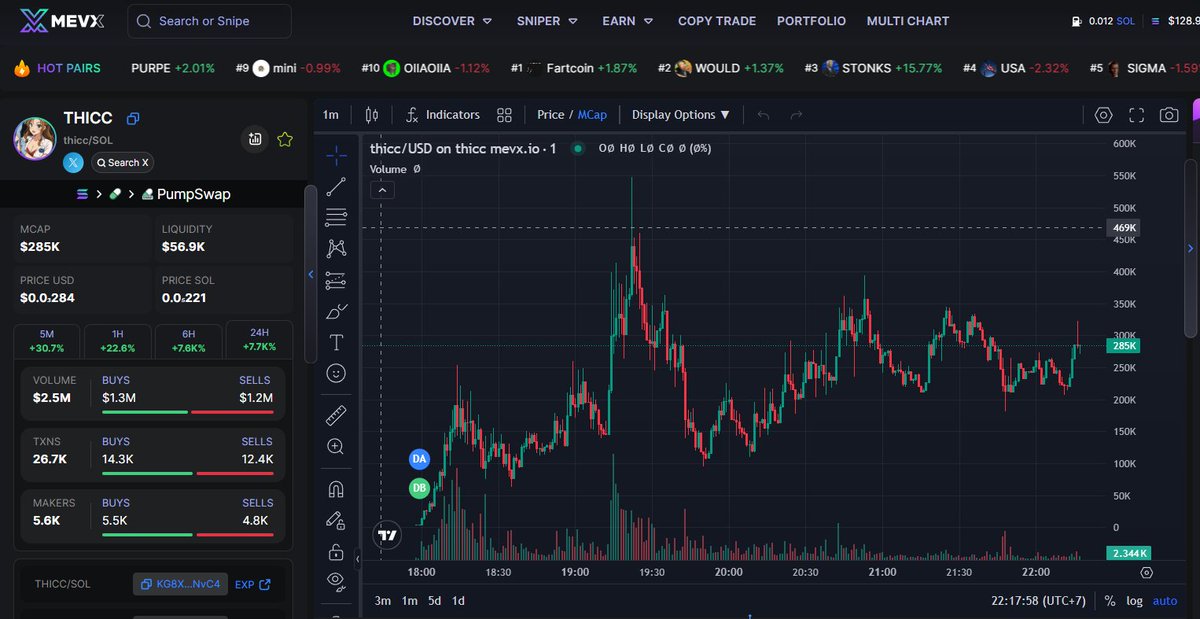
Task: Toggle percent scale on chart
Action: (x=1110, y=601)
